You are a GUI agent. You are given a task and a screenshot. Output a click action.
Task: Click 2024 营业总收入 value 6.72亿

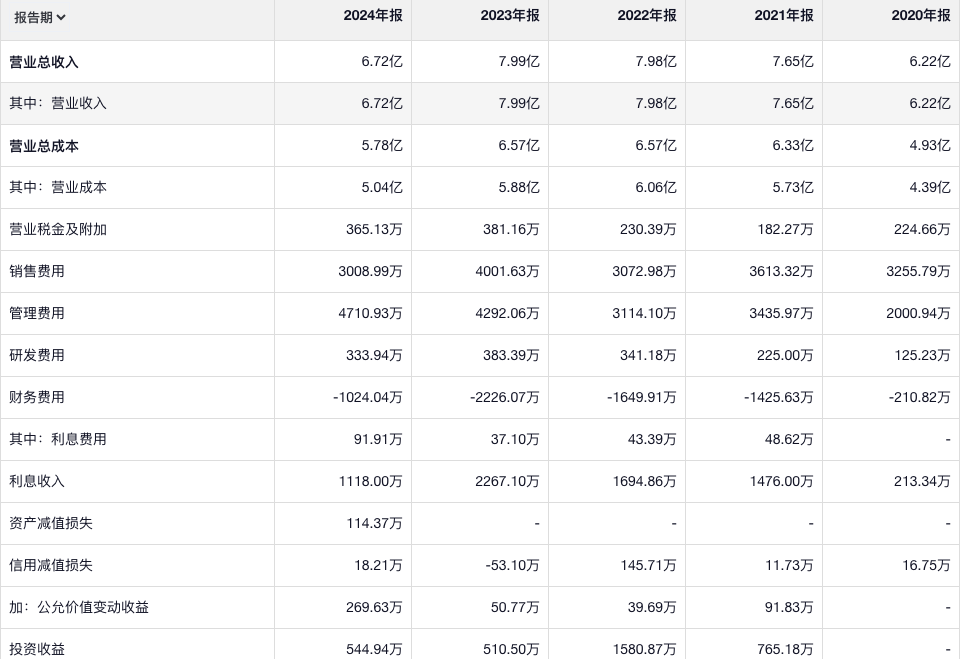point(382,62)
